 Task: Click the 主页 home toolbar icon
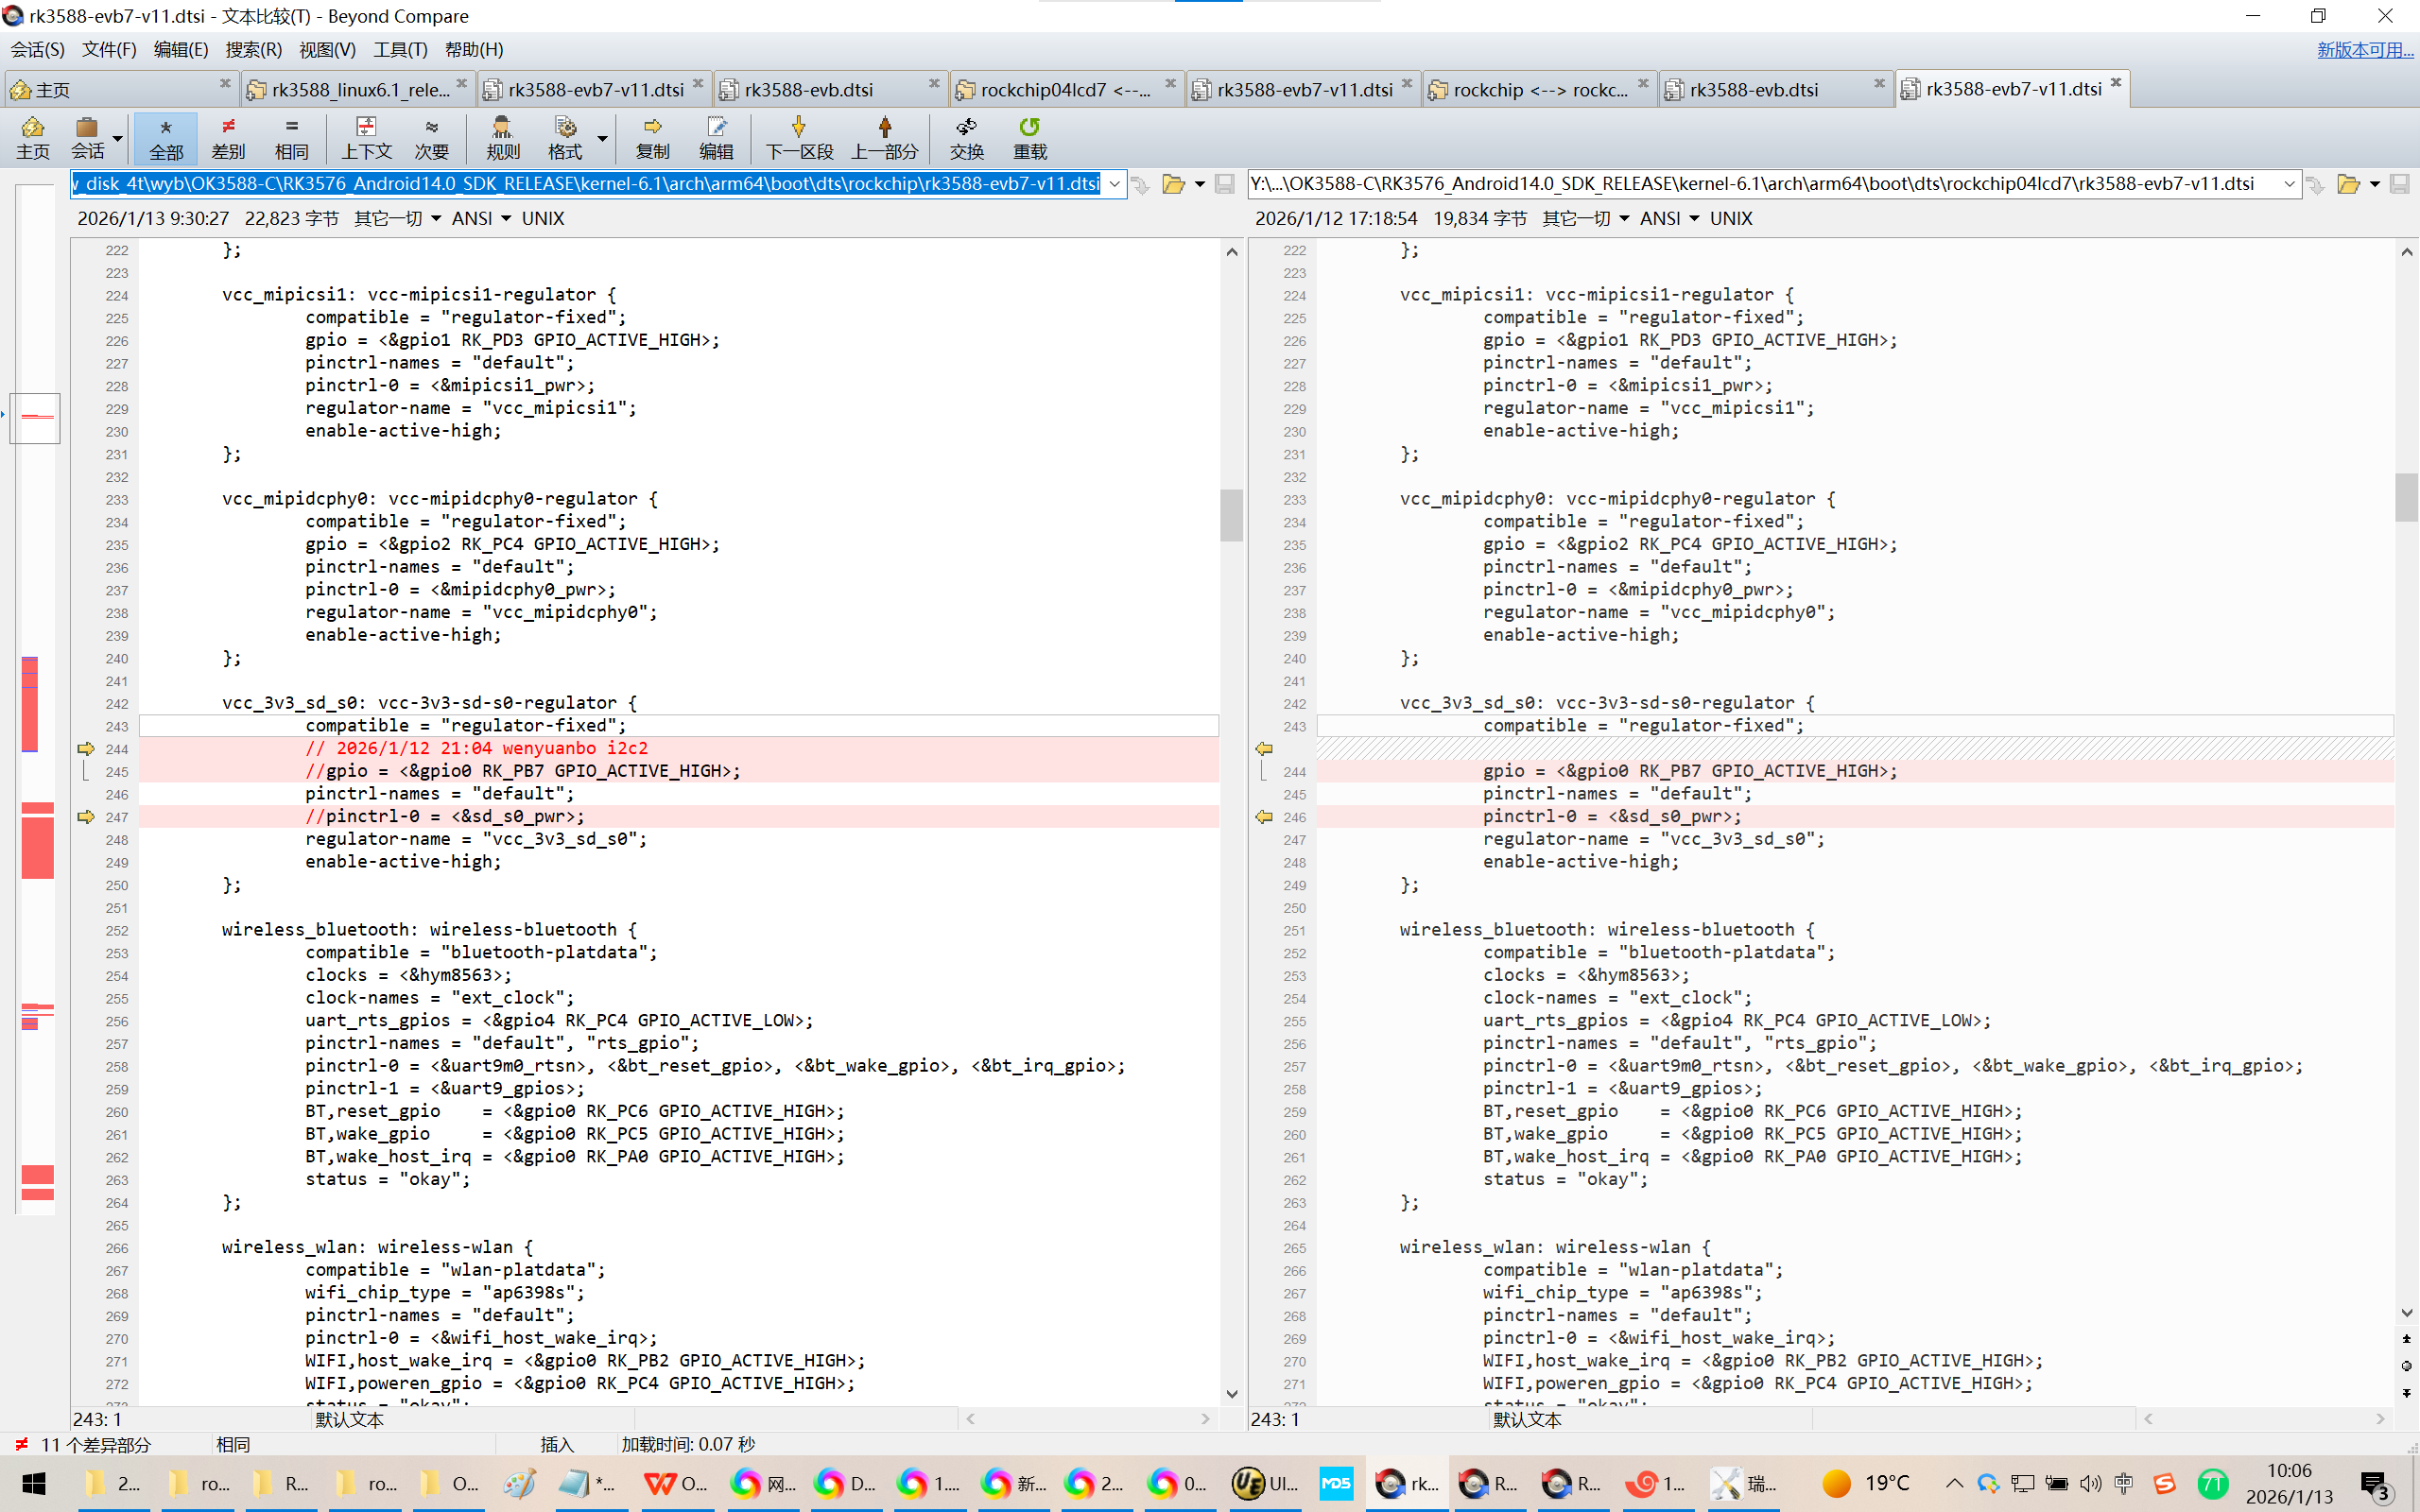[32, 137]
